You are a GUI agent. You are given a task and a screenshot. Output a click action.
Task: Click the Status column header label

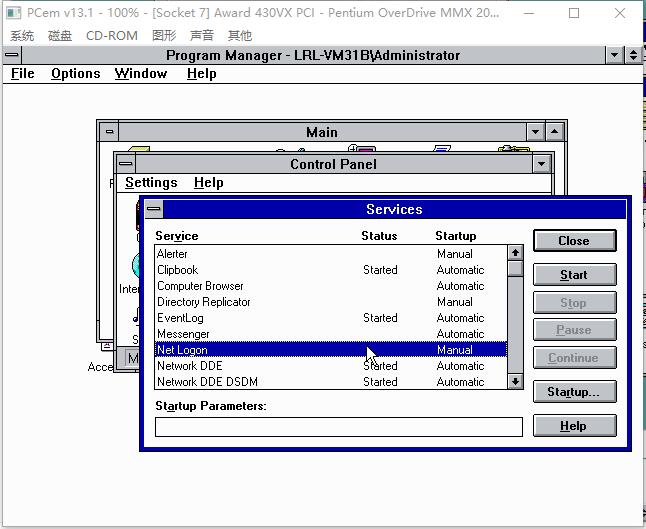[x=379, y=236]
